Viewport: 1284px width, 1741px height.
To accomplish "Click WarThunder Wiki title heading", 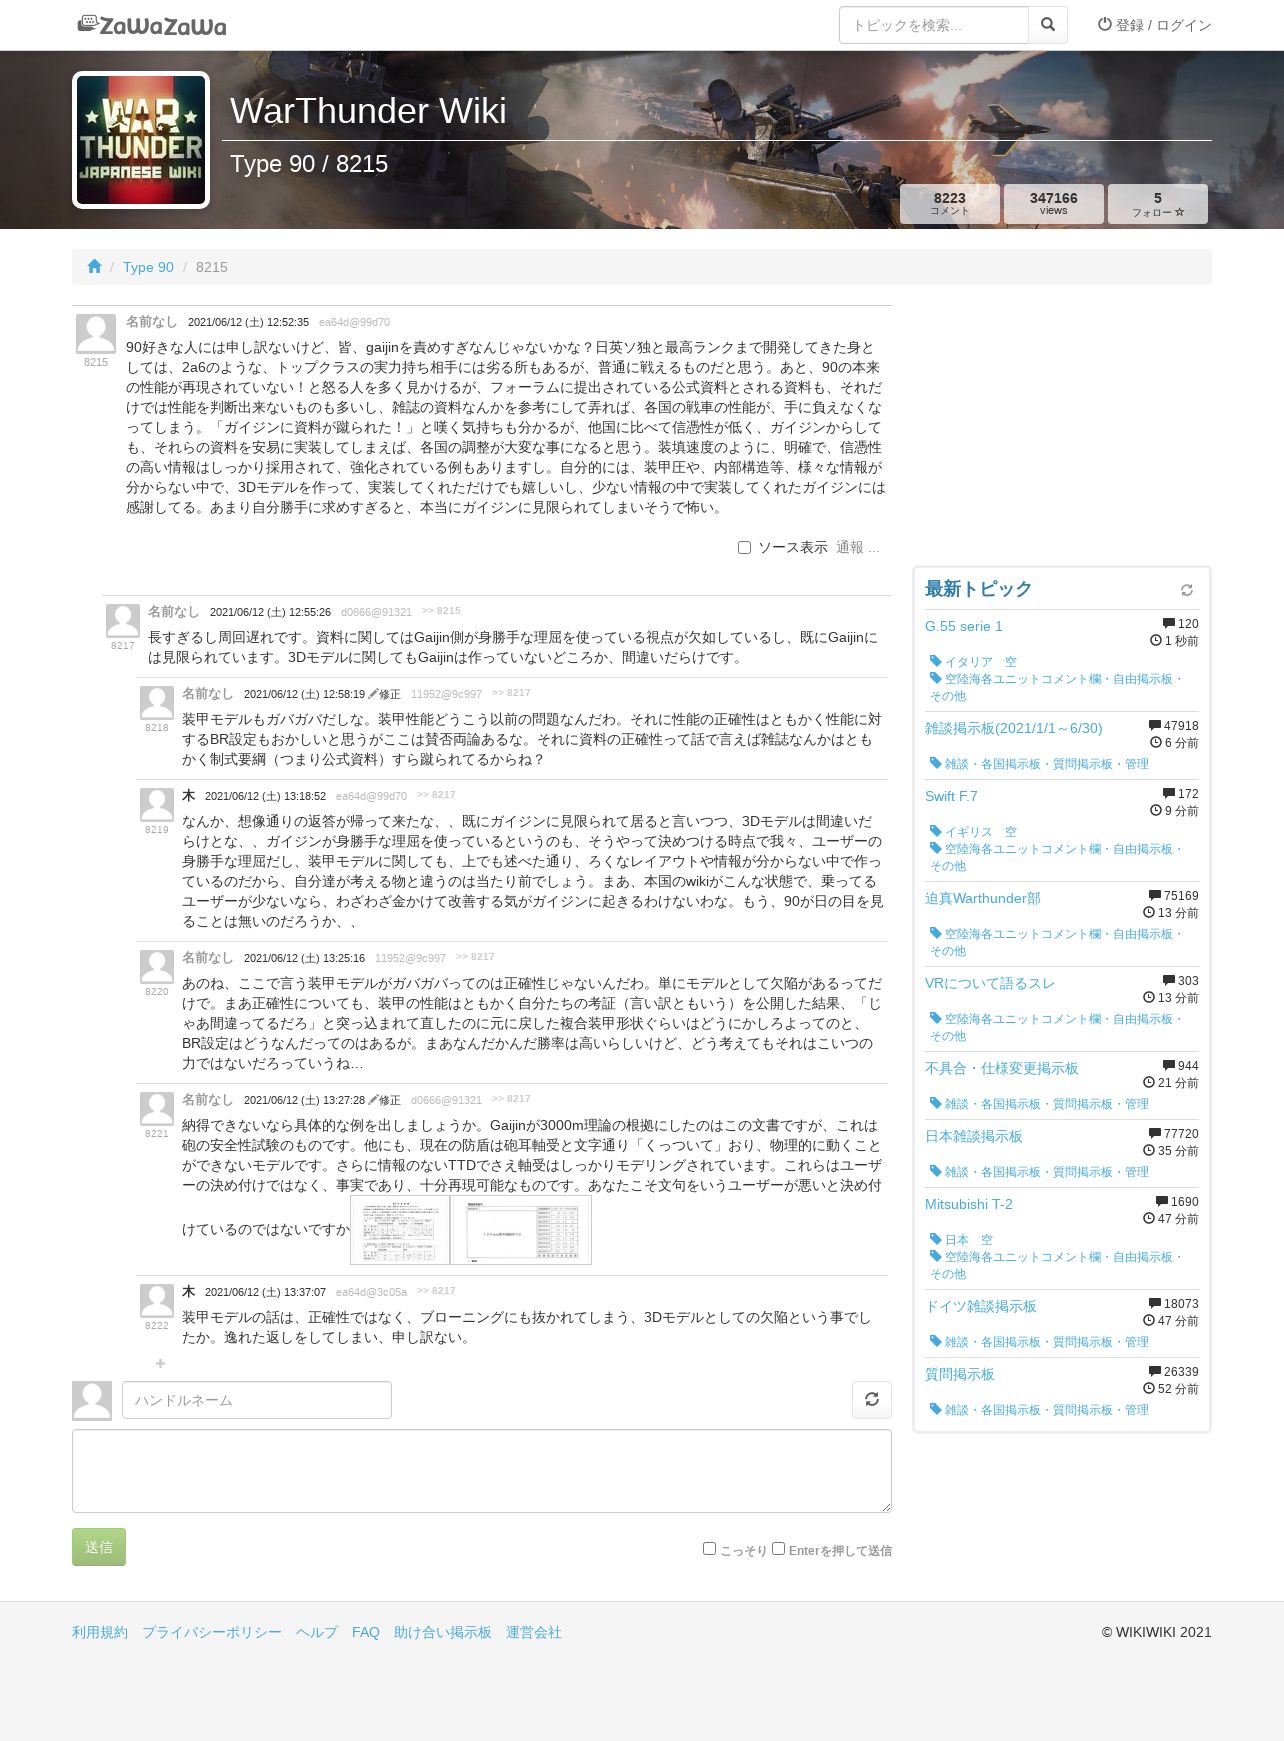I will tap(368, 110).
